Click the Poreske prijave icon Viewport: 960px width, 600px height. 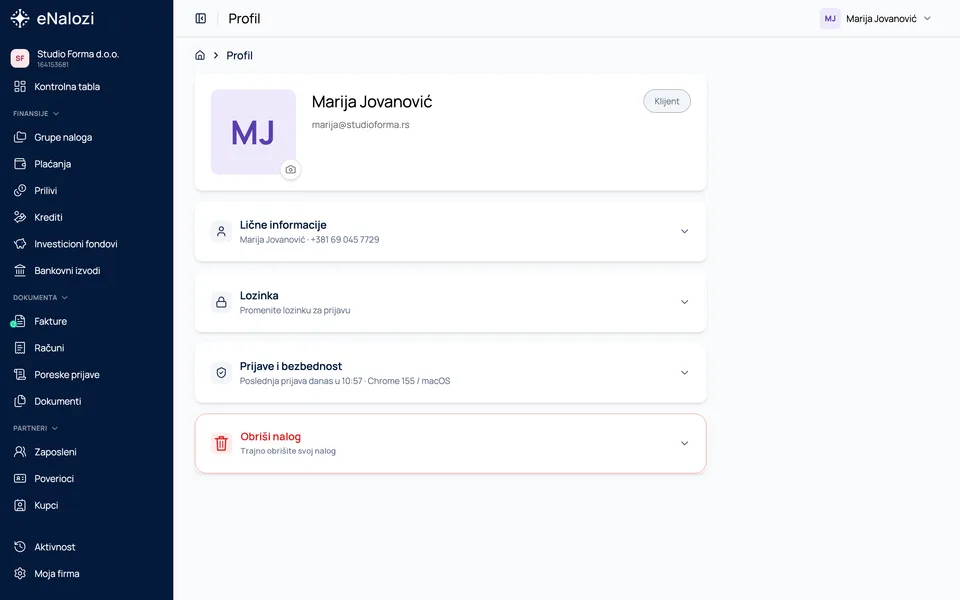coord(20,374)
